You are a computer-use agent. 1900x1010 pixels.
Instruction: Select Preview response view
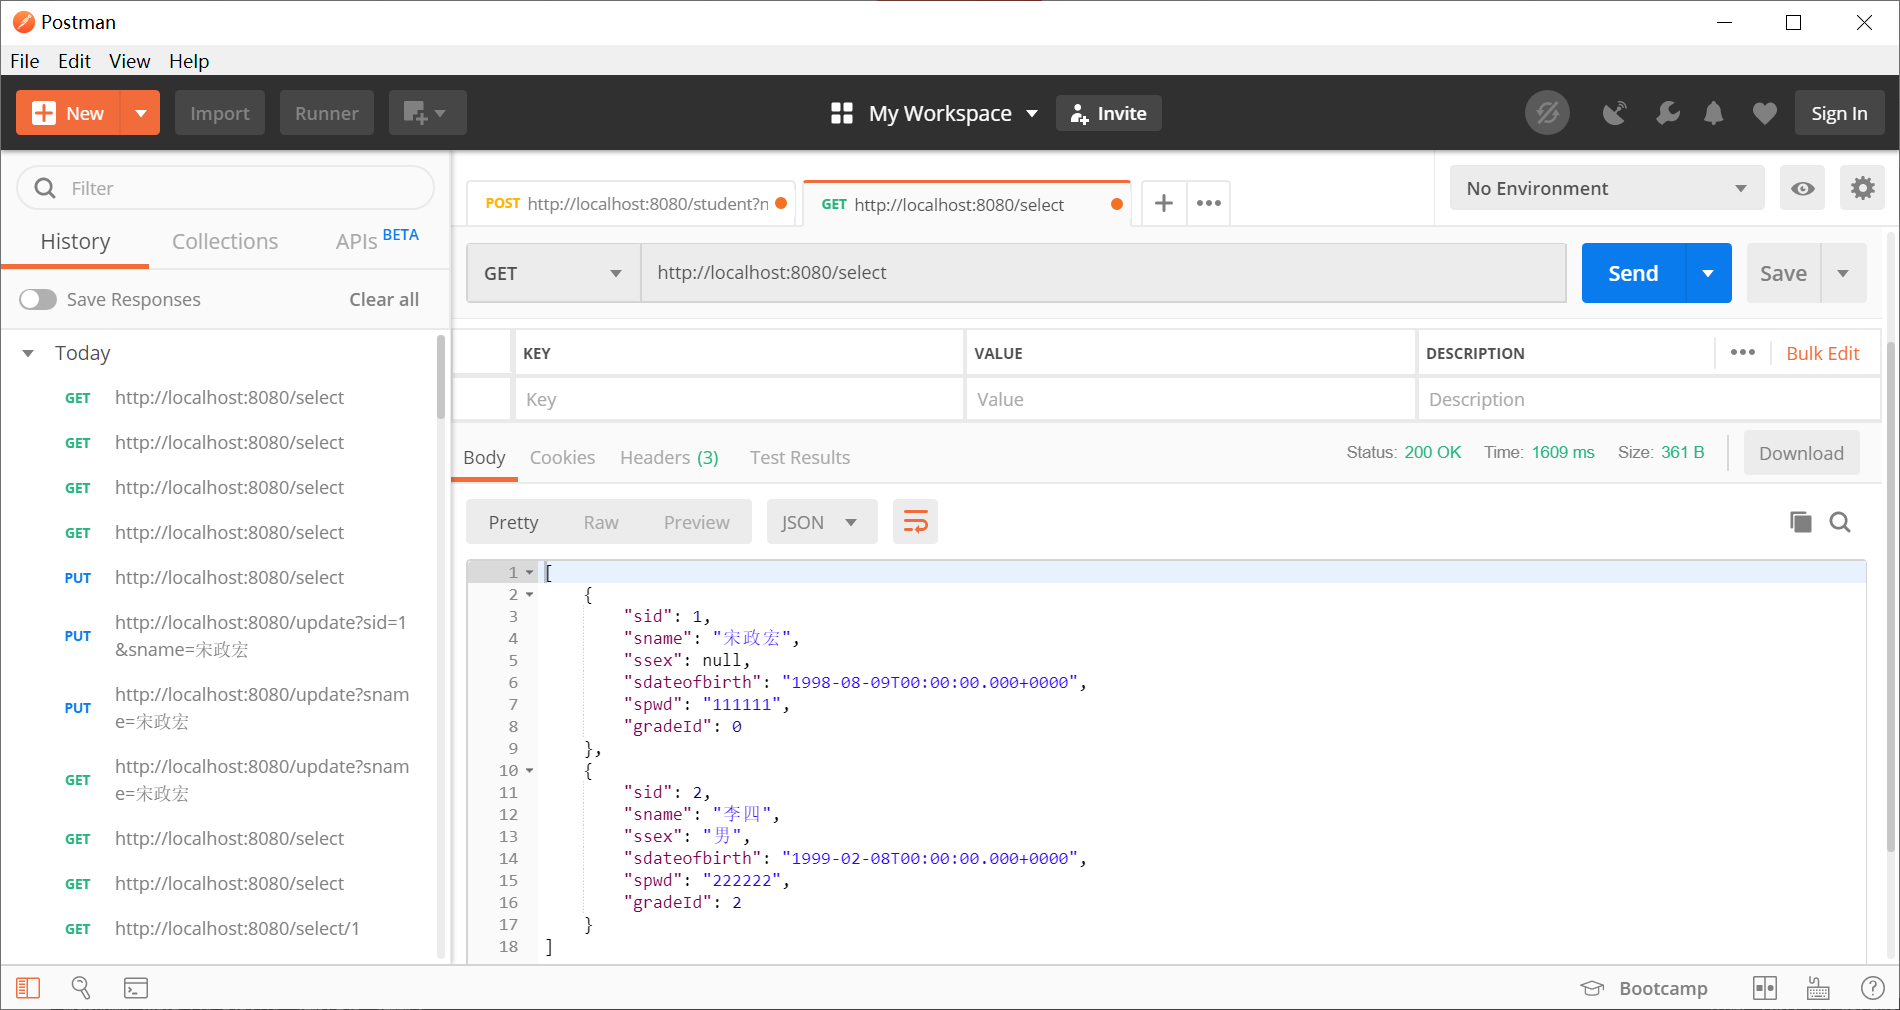coord(697,522)
